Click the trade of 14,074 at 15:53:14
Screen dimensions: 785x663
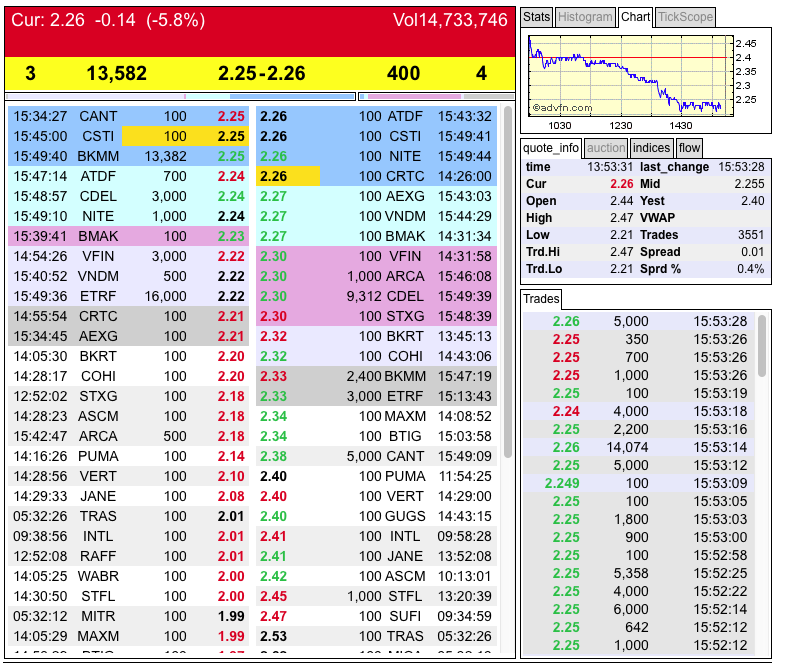point(639,447)
